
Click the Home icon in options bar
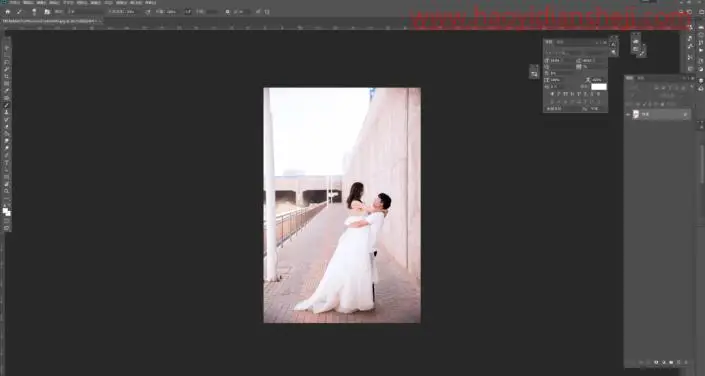click(8, 12)
